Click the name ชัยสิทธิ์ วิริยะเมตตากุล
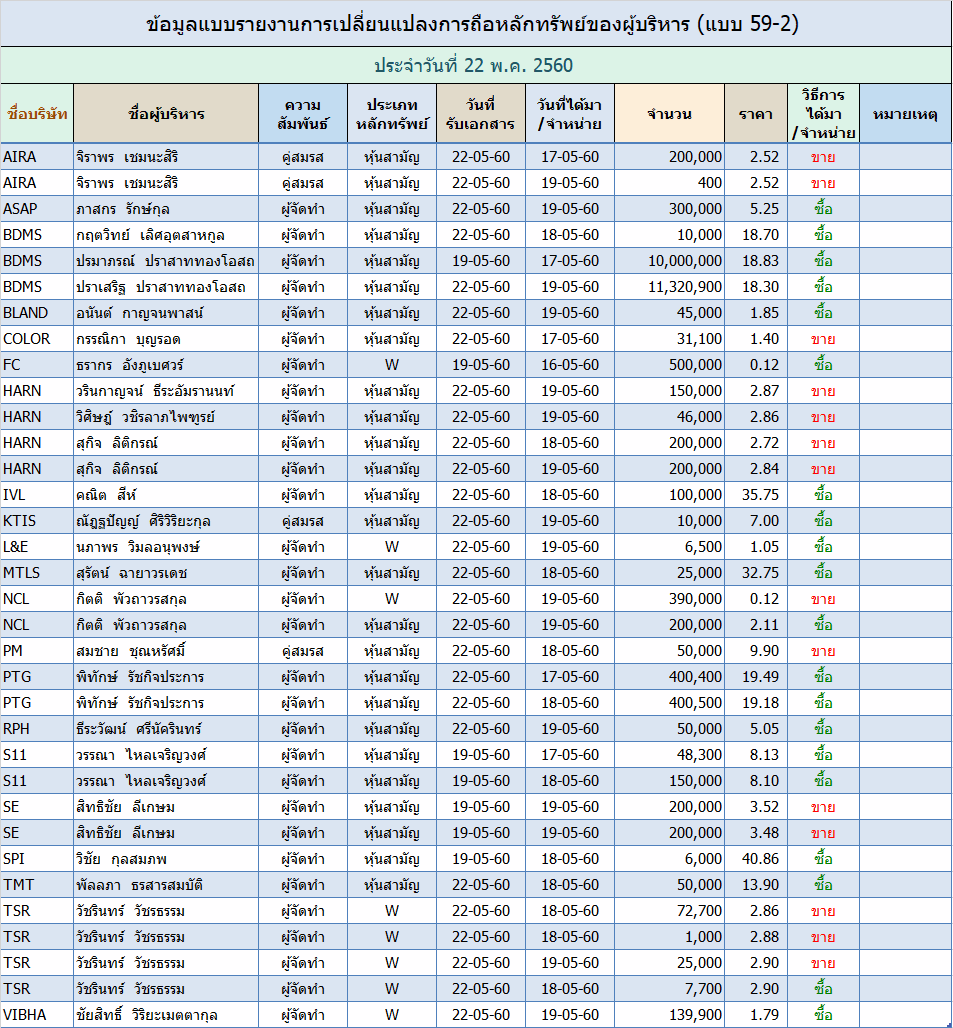 [x=147, y=1015]
